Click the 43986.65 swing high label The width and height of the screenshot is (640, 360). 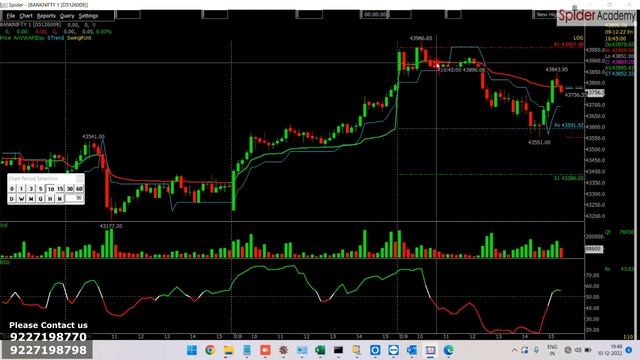click(x=420, y=38)
